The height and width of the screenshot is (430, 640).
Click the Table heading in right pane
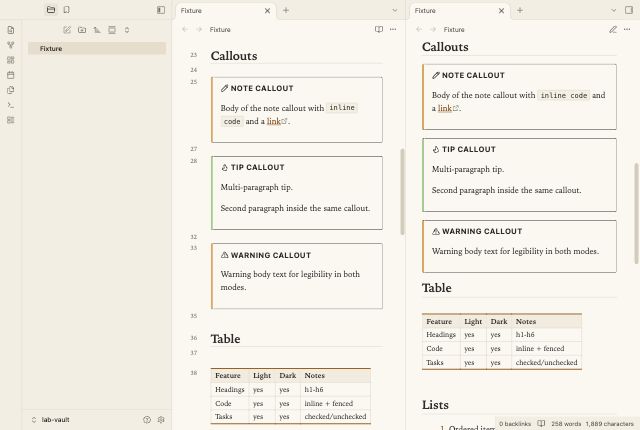pos(437,288)
